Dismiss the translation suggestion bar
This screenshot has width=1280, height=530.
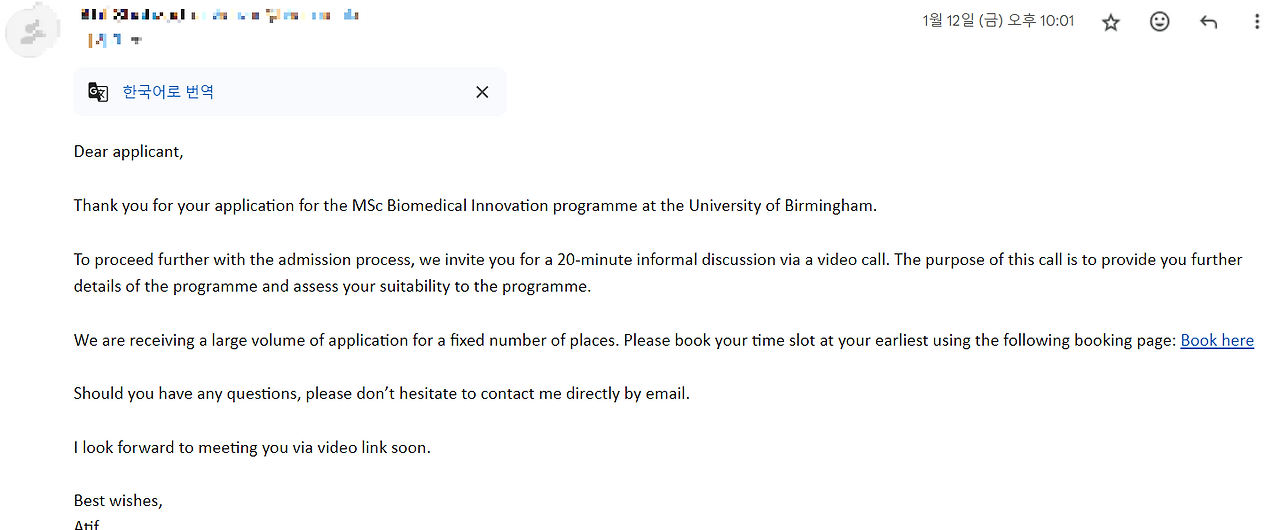[x=482, y=92]
